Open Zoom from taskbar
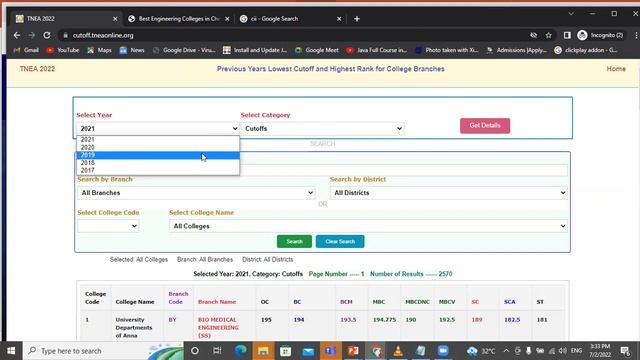Viewport: 640px width, 360px height. click(x=443, y=351)
